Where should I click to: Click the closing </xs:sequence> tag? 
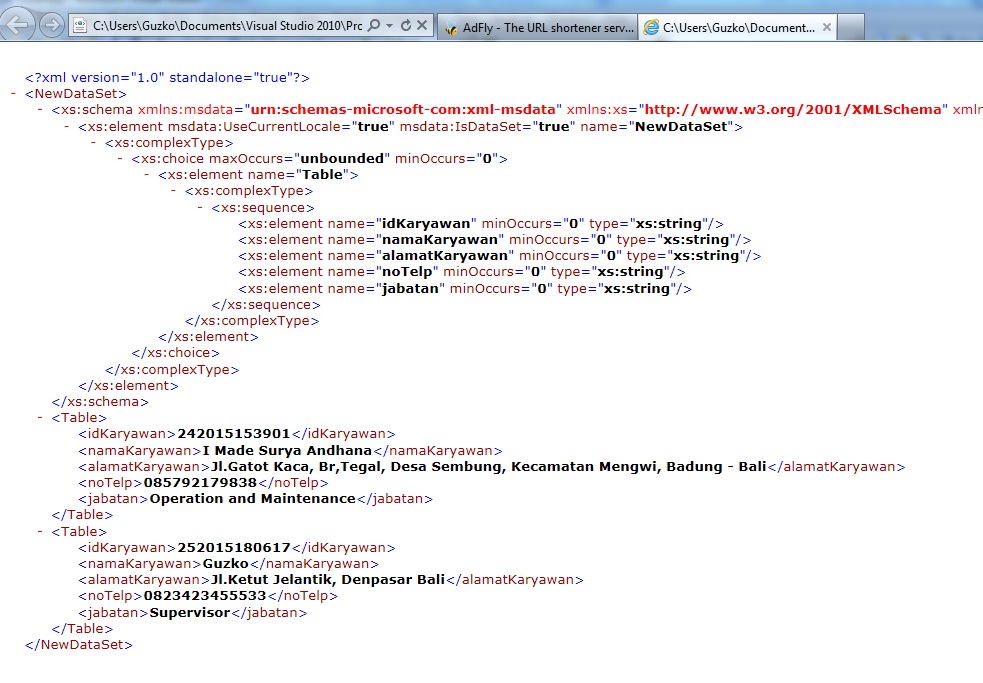(266, 305)
